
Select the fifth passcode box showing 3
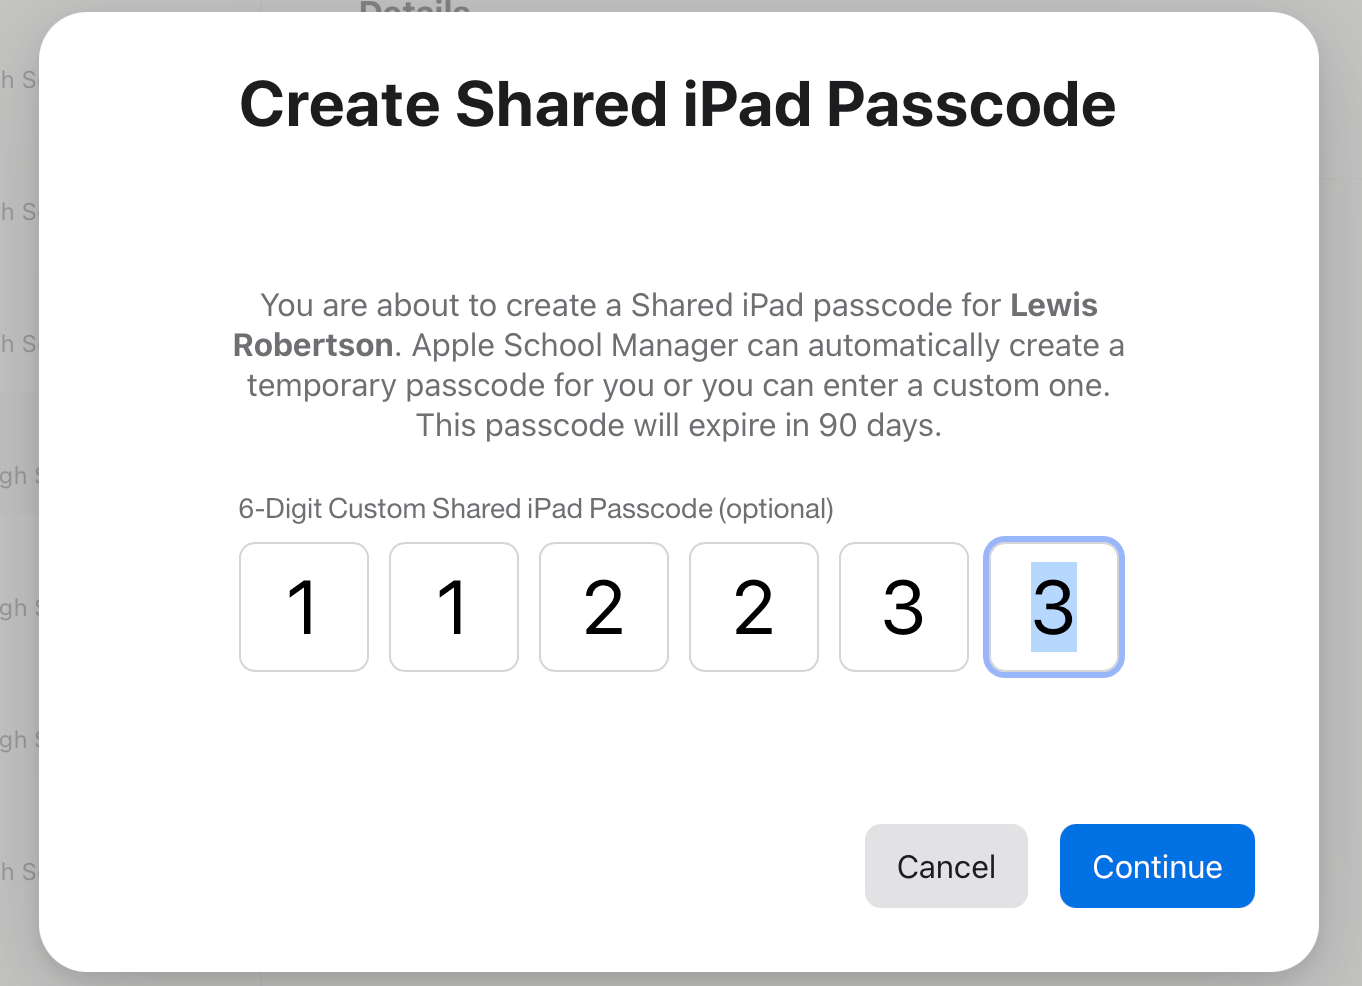click(903, 607)
